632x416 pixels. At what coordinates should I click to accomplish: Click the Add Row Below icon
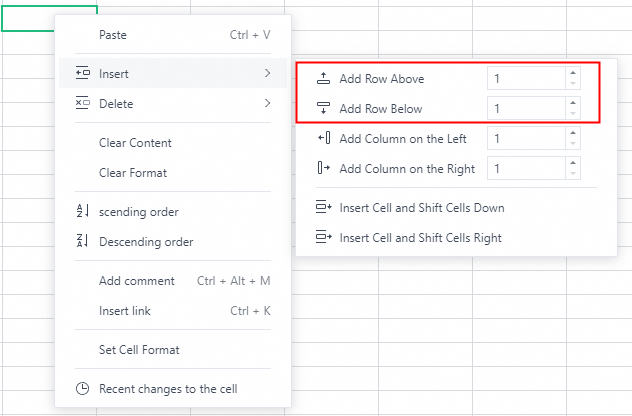(323, 108)
